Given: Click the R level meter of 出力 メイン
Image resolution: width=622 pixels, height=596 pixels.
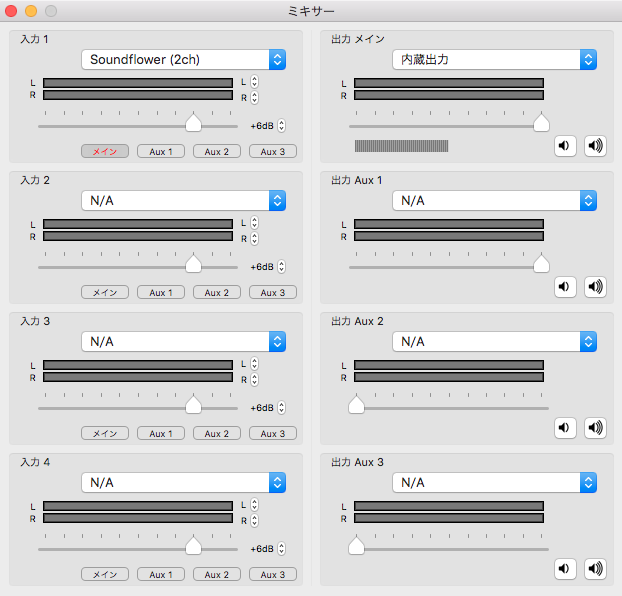Looking at the screenshot, I should [x=449, y=95].
